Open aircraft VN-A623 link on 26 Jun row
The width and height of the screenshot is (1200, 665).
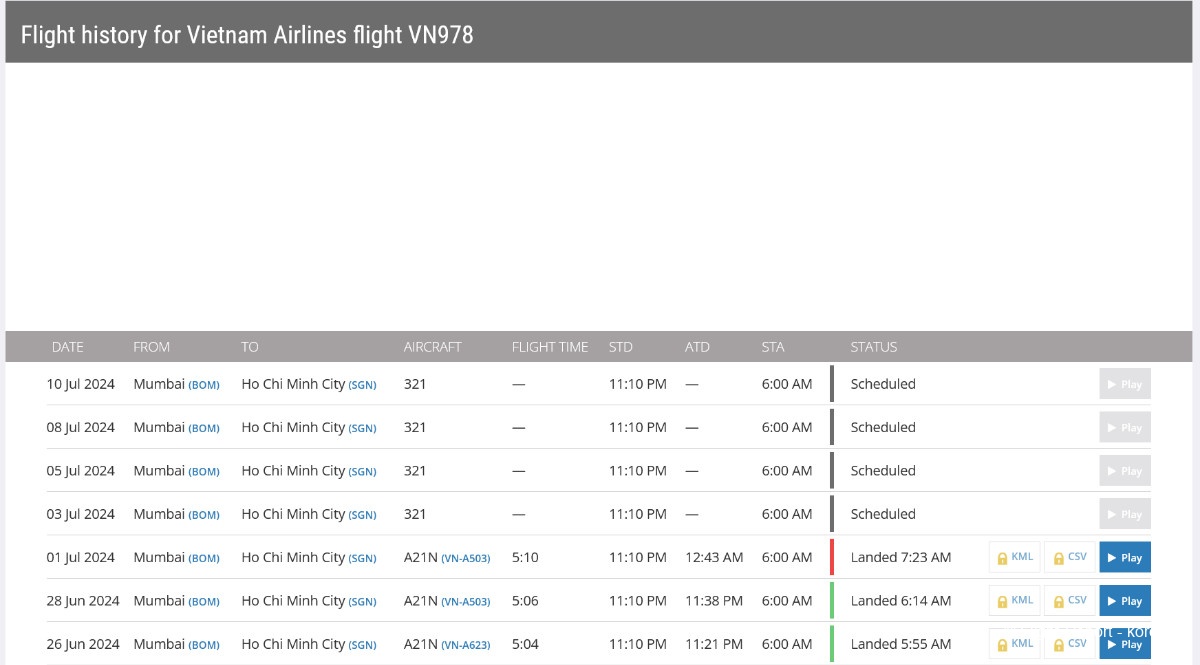466,645
